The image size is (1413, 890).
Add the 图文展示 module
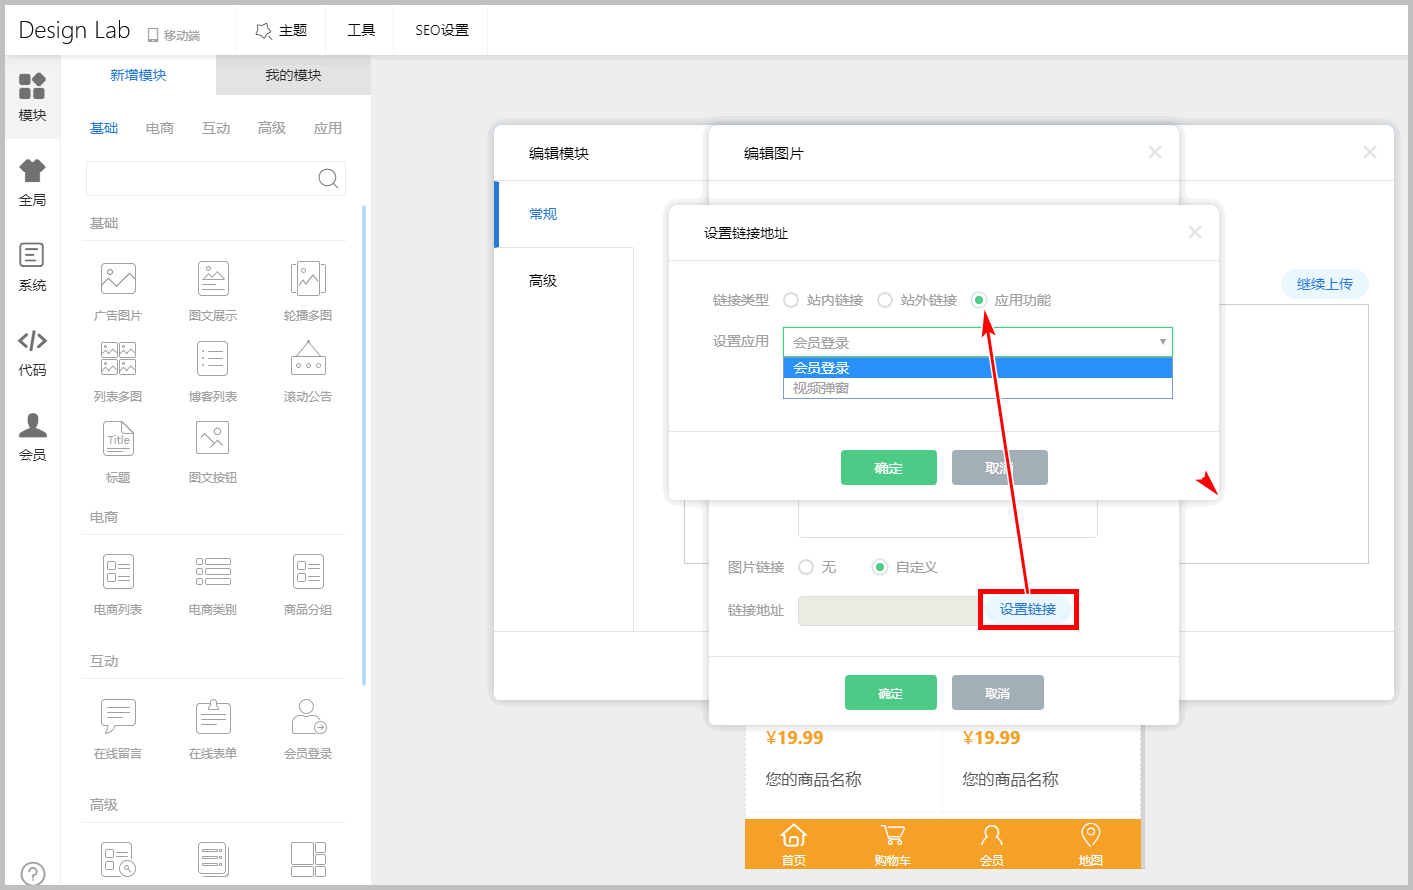point(213,291)
